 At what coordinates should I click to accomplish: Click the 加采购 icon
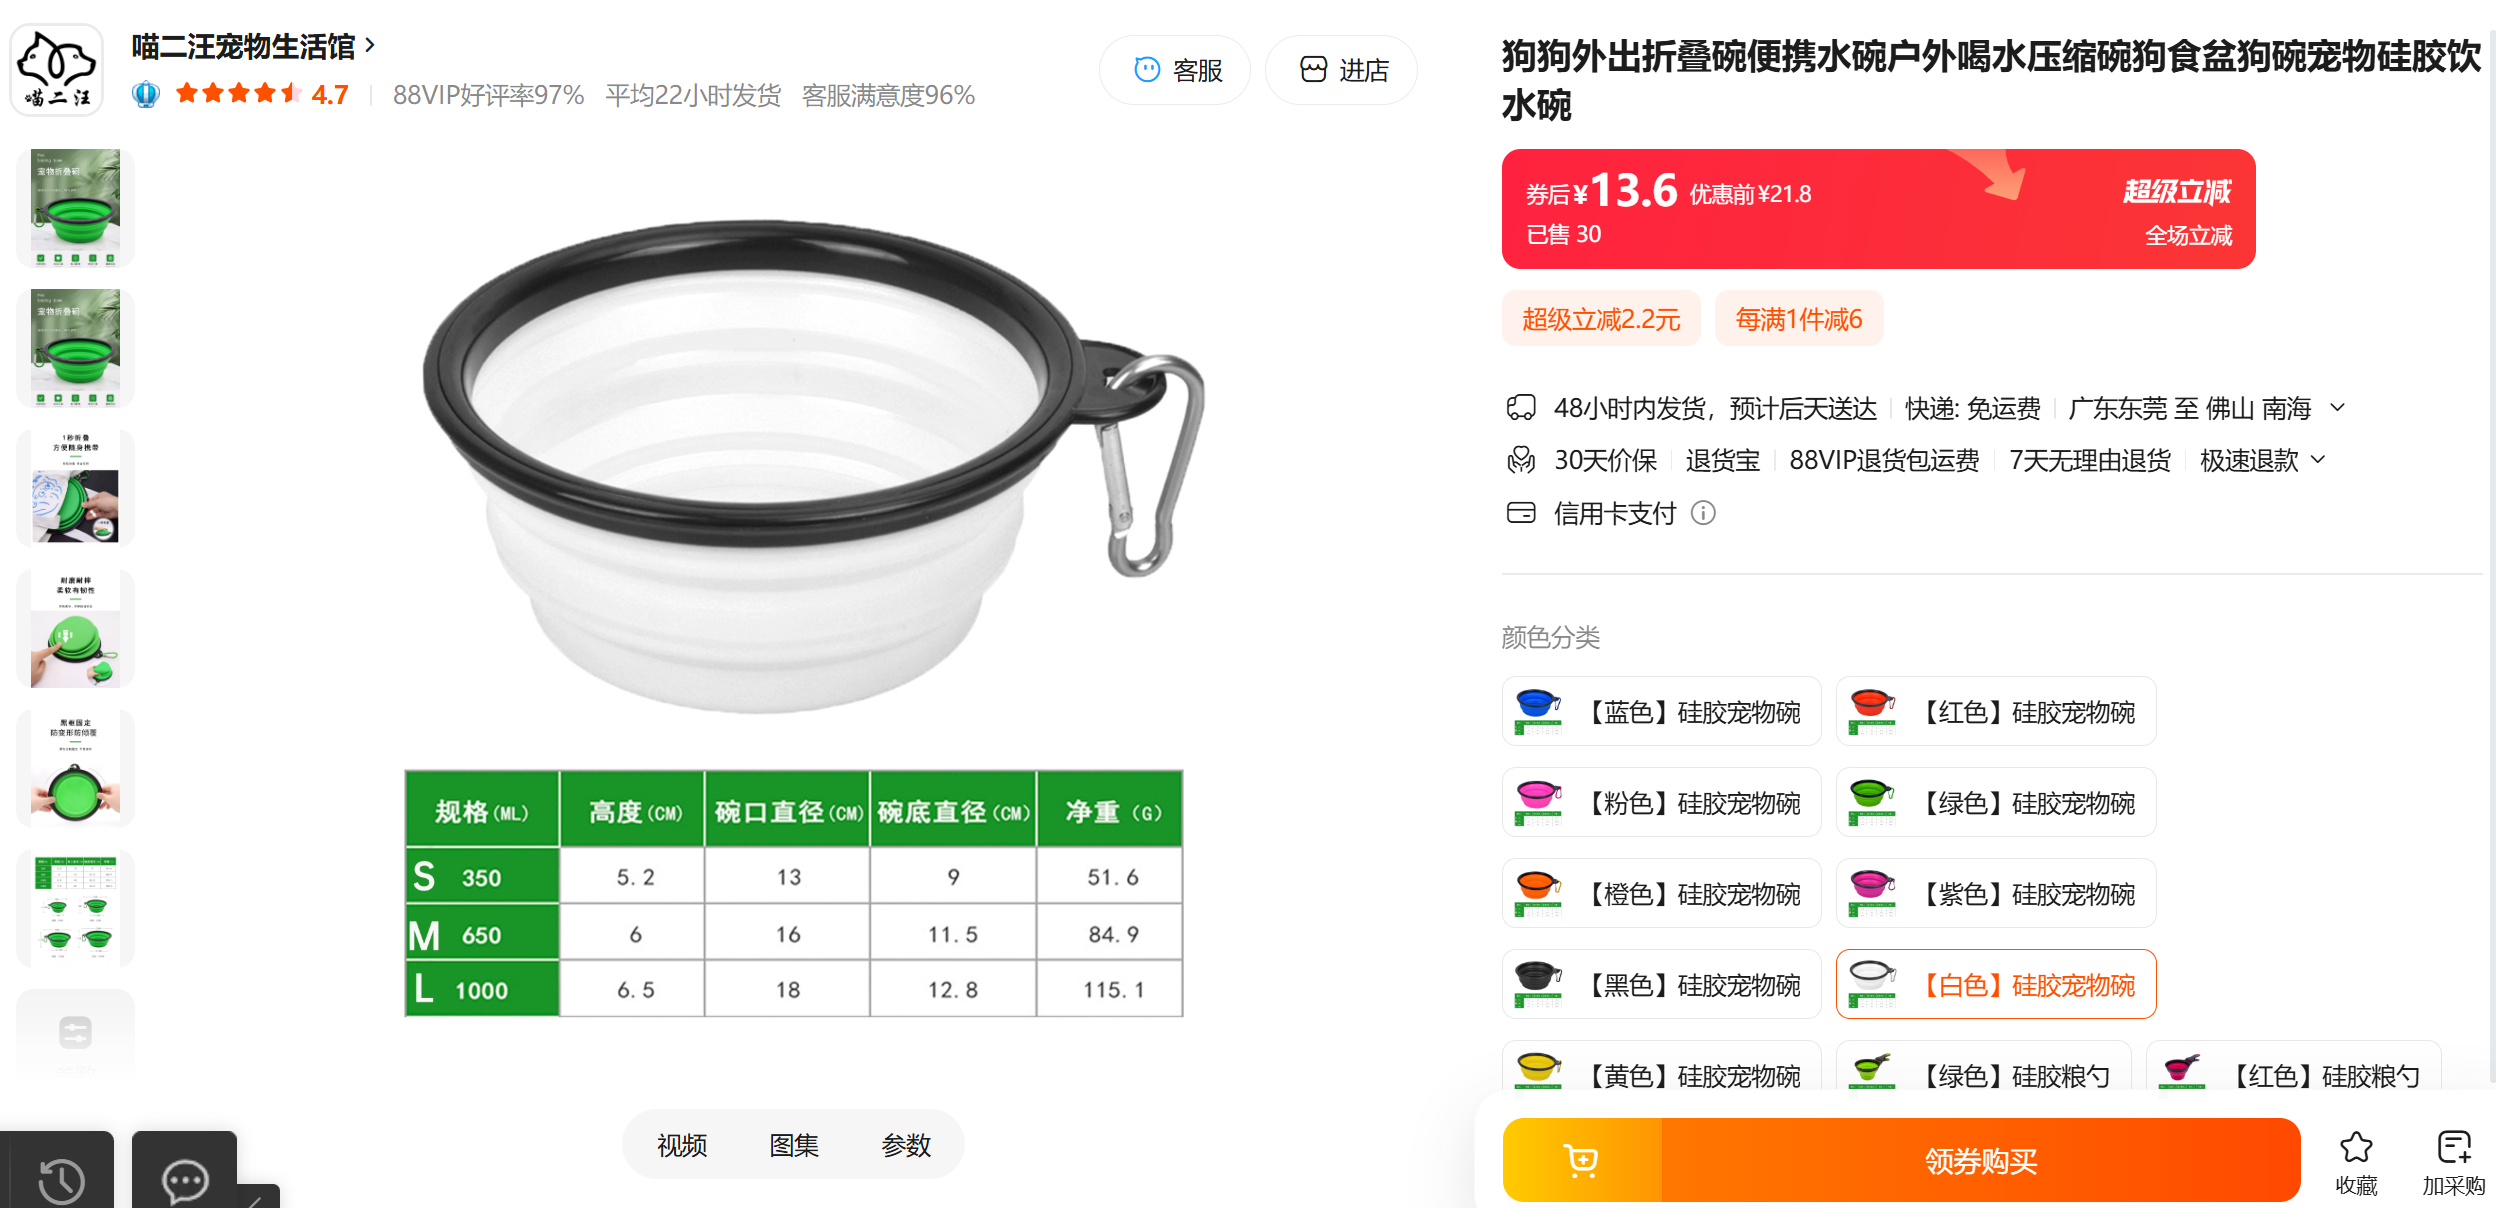click(2454, 1147)
